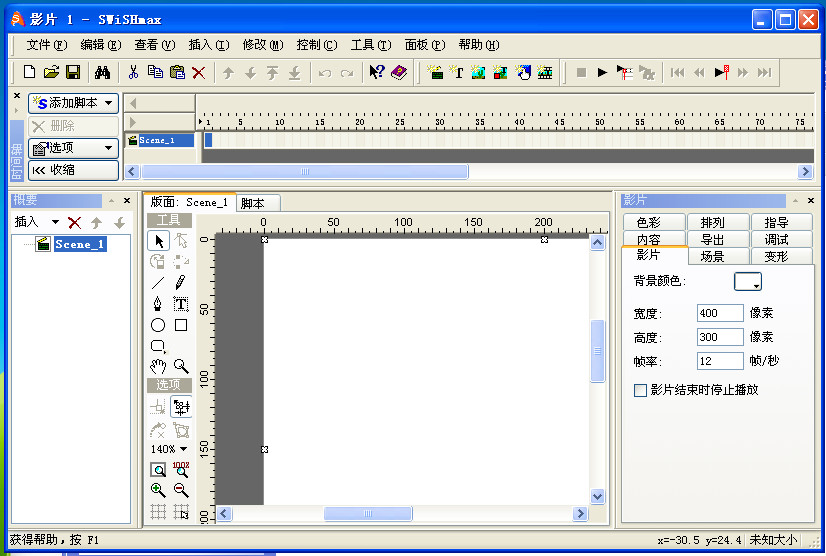Toggle the snap to grid icon
The image size is (826, 556).
tap(181, 512)
